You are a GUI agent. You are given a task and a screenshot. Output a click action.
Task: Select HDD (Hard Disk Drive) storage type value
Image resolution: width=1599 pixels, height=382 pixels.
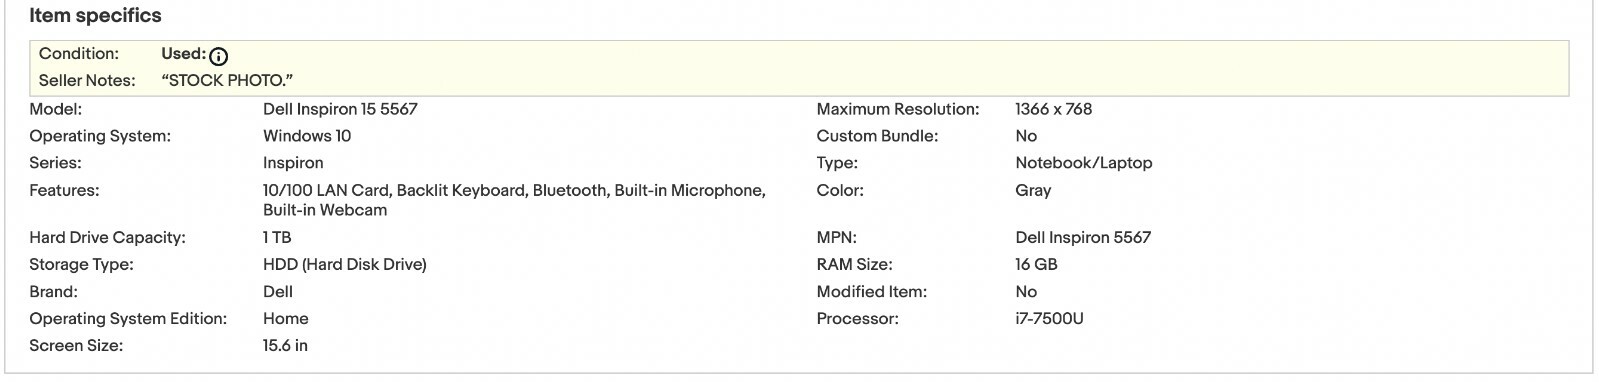345,265
